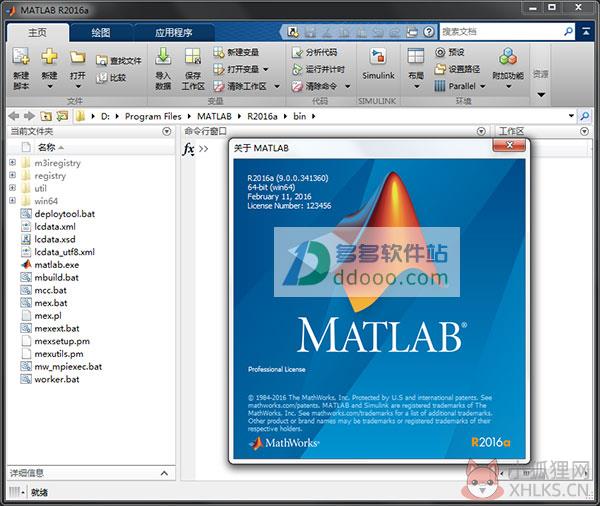The width and height of the screenshot is (600, 506).
Task: Switch to the Home (主页) tab
Action: pos(38,33)
